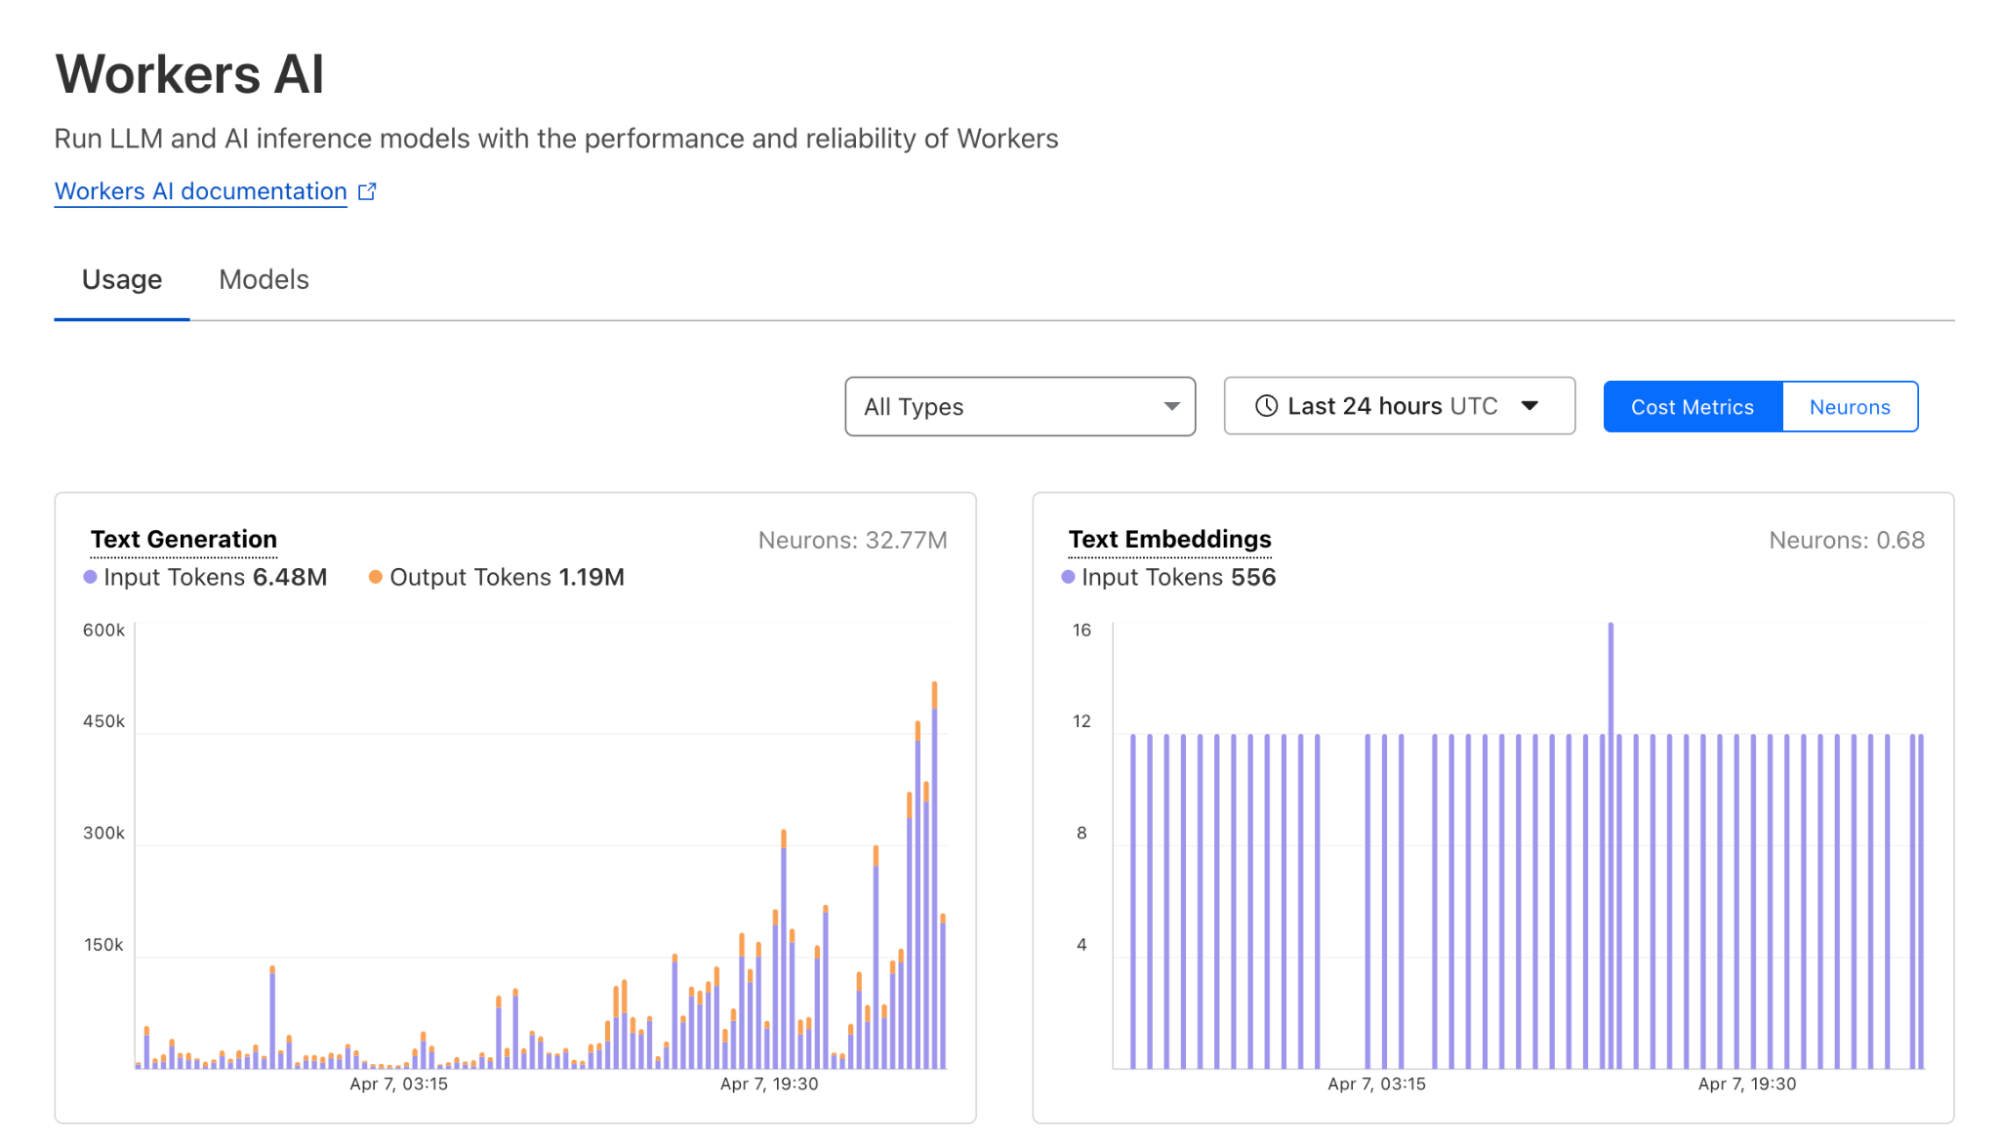
Task: Click the Text Generation chart title
Action: coord(184,539)
